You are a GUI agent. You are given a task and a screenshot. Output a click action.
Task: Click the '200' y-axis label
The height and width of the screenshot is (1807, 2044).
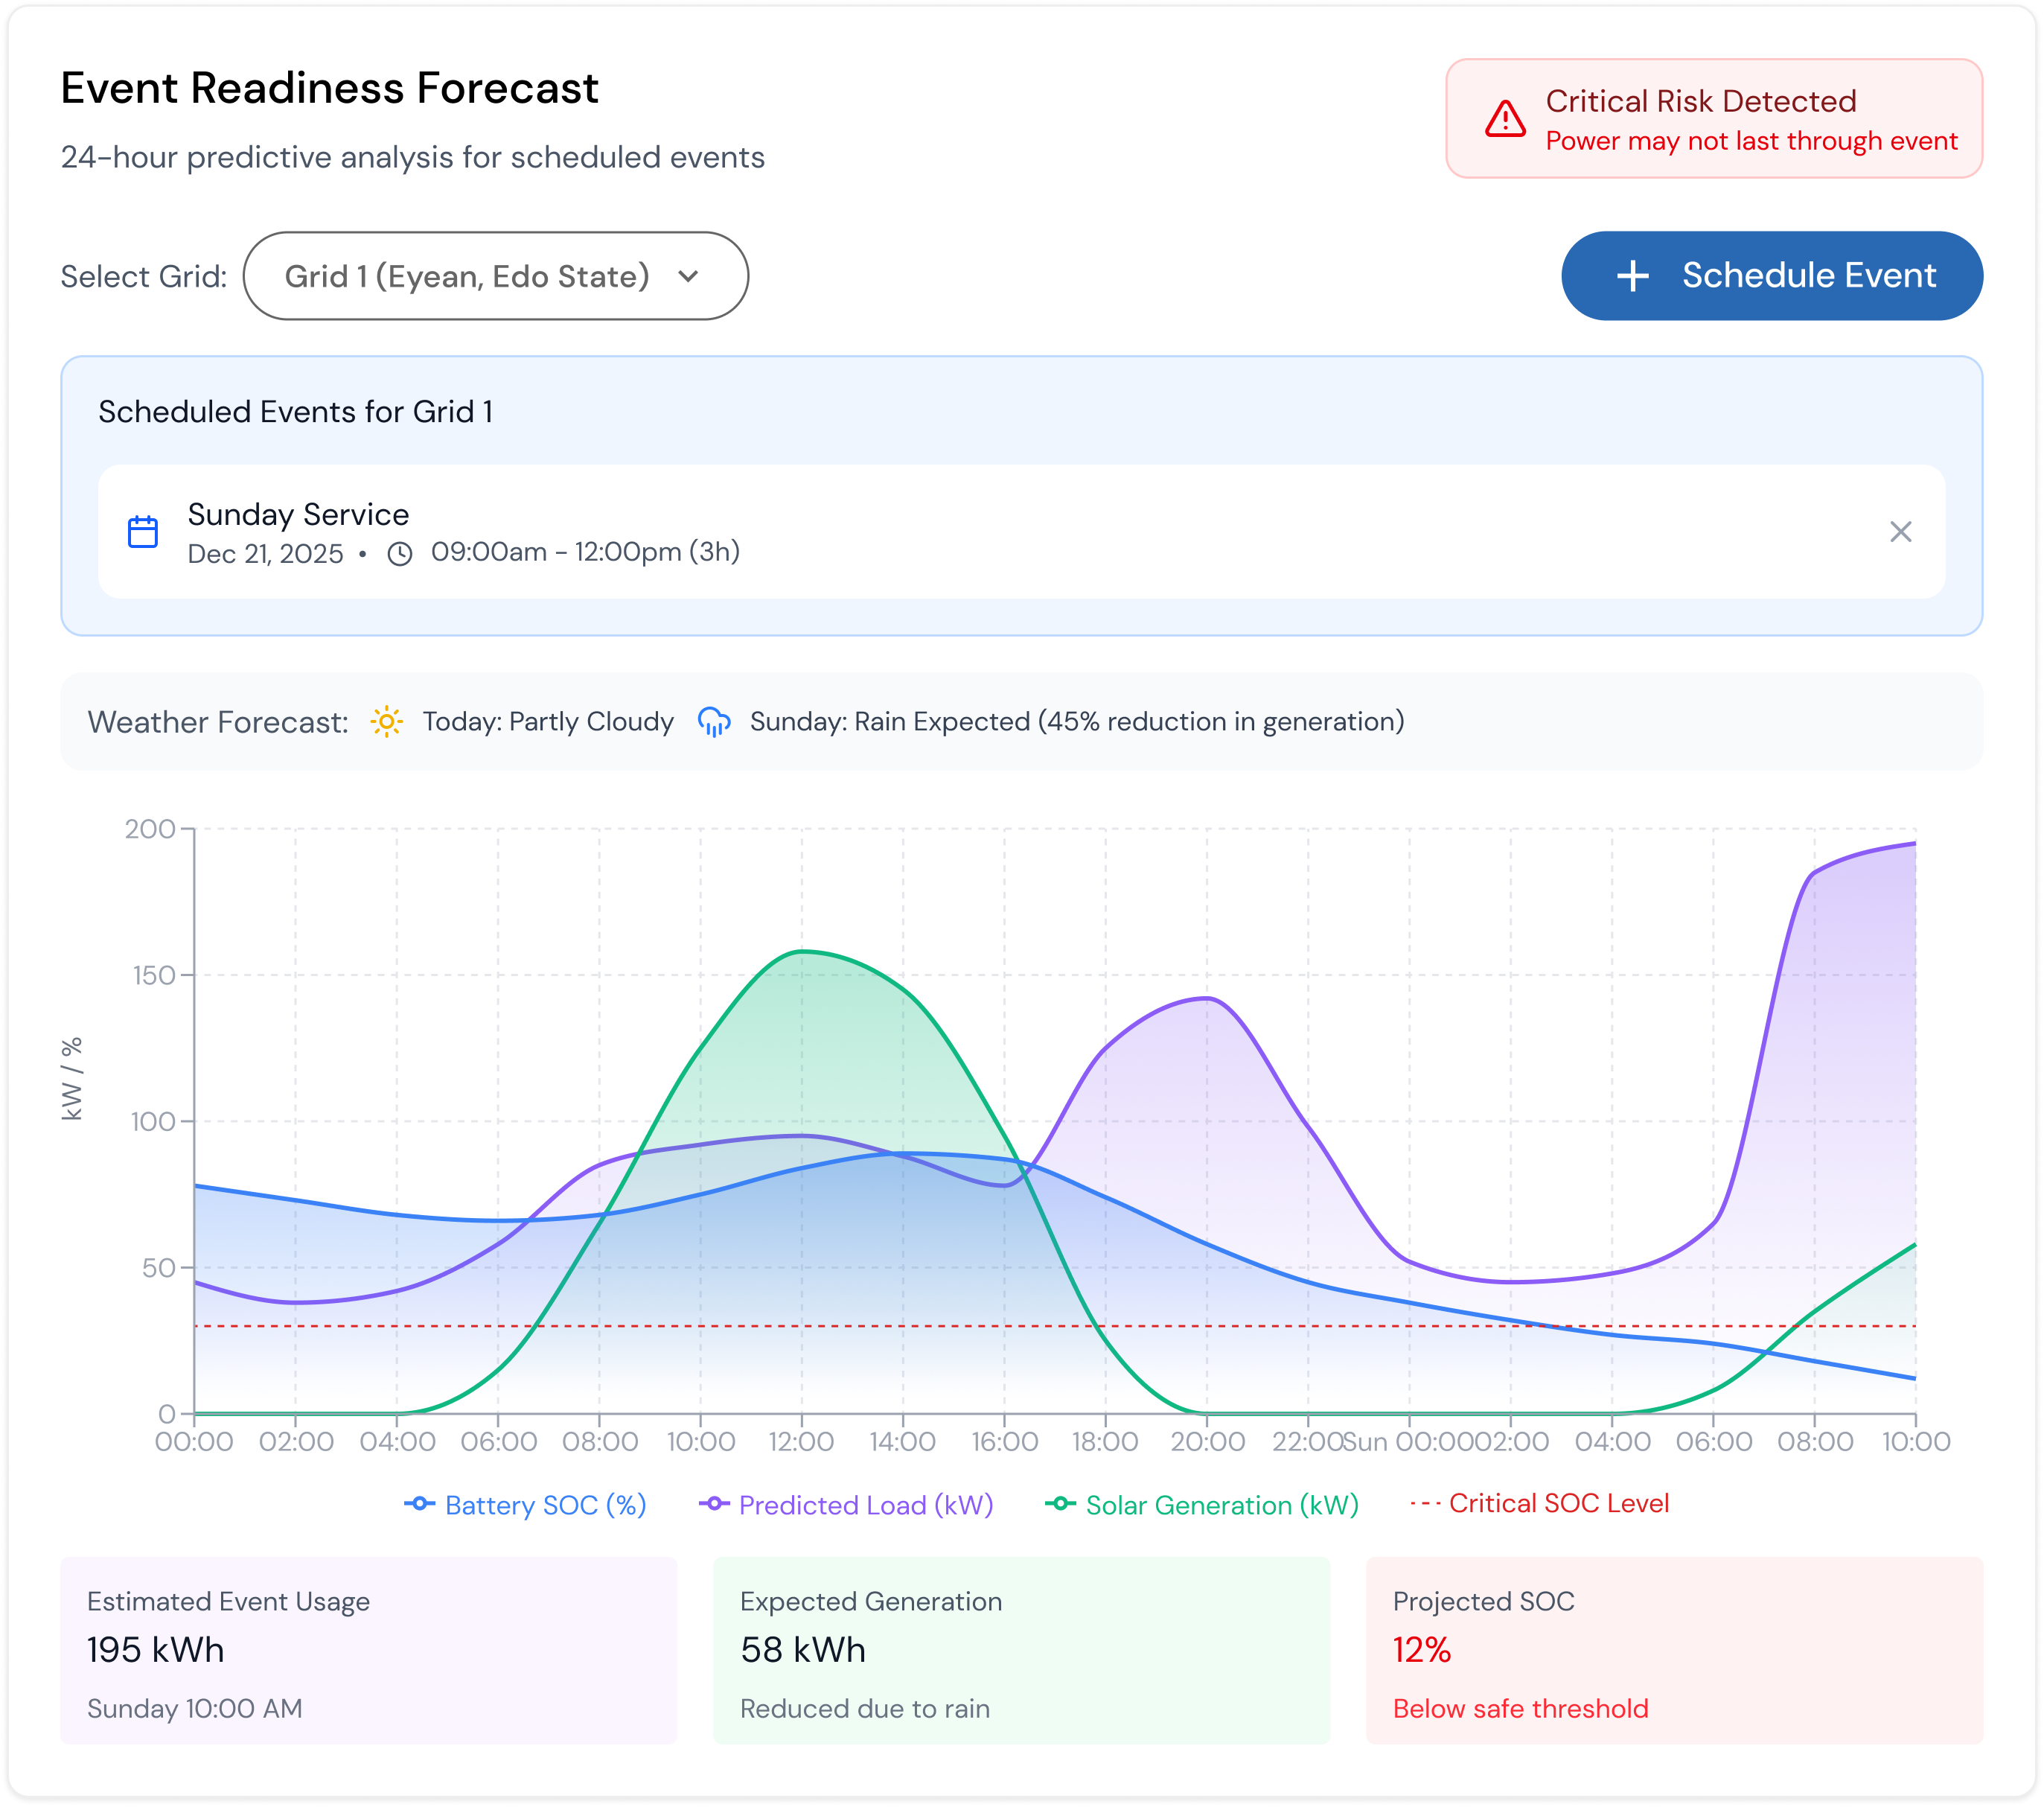(150, 828)
